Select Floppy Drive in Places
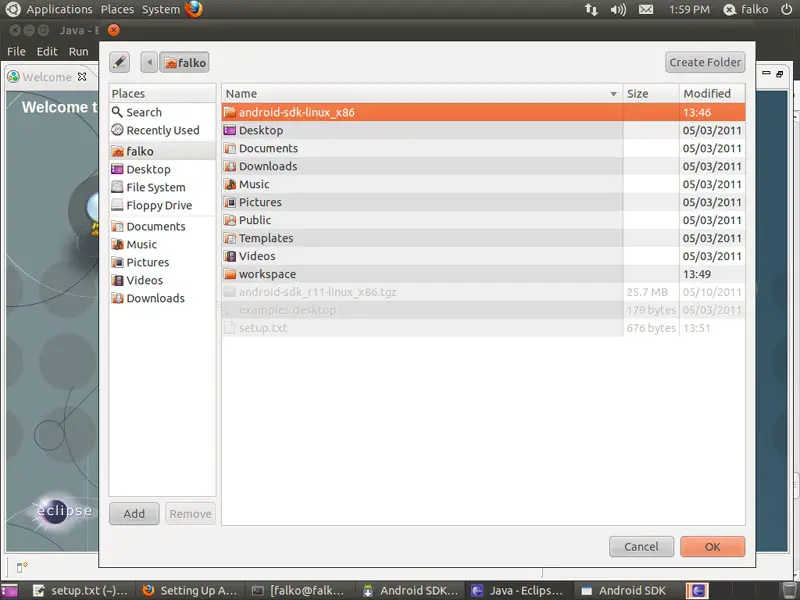 click(162, 205)
